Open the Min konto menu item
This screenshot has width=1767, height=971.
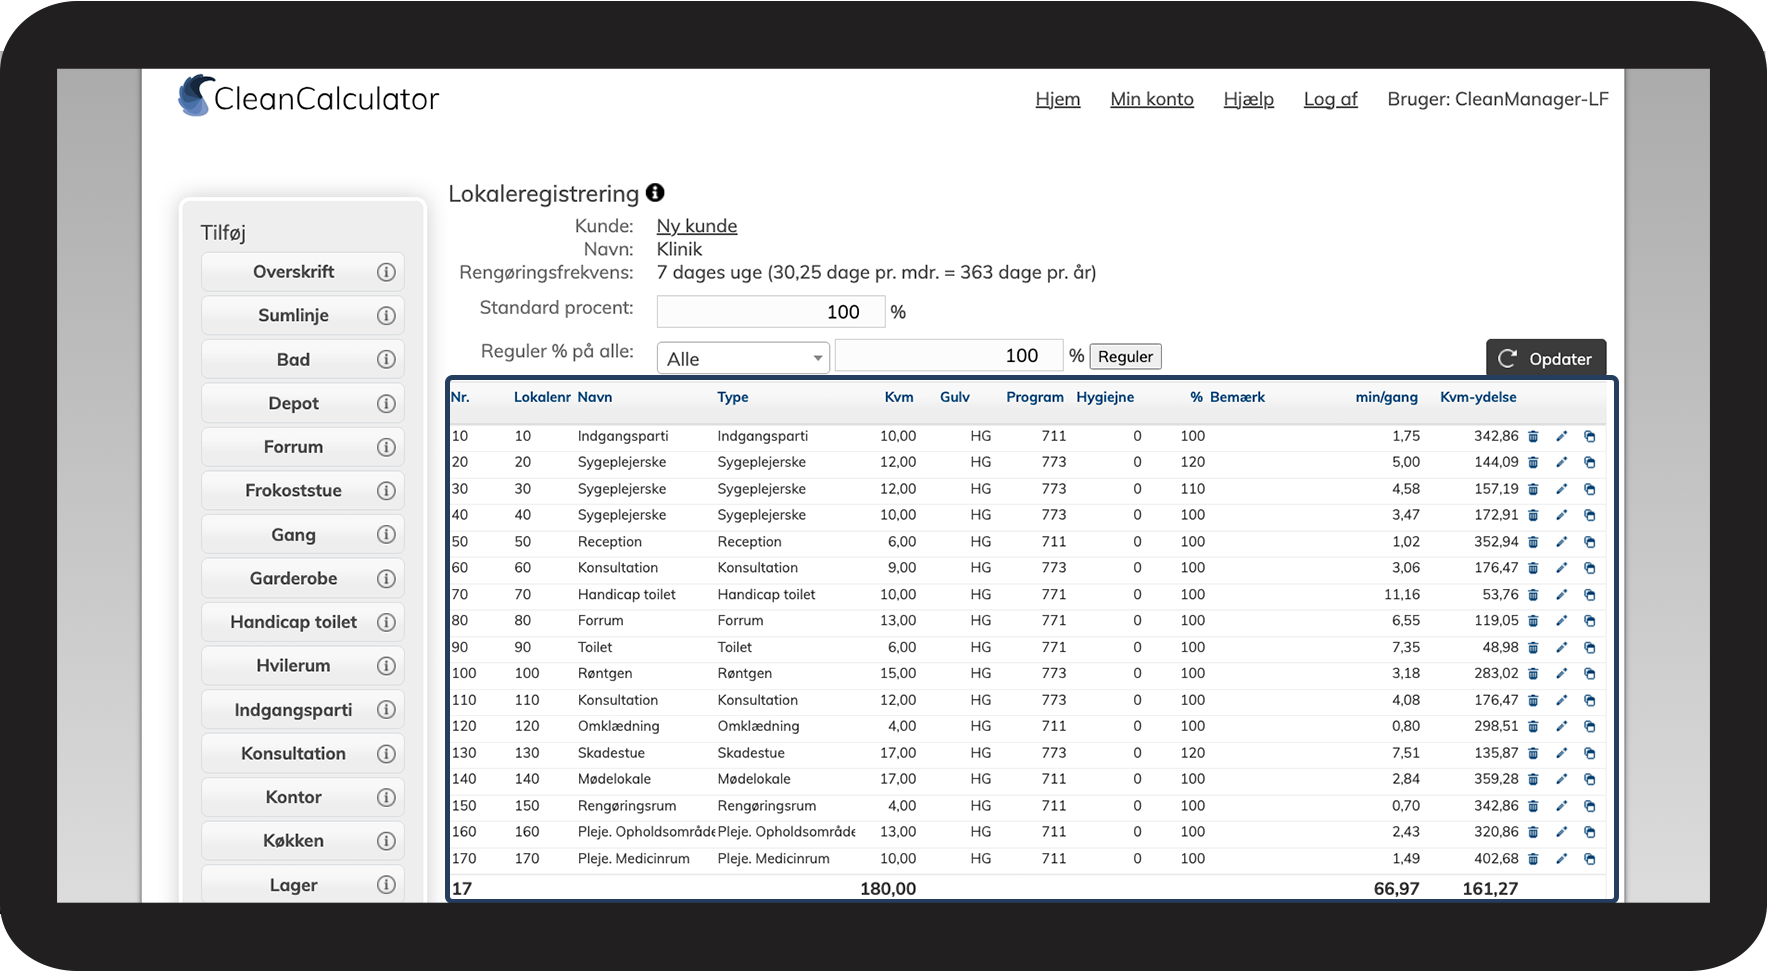coord(1151,99)
